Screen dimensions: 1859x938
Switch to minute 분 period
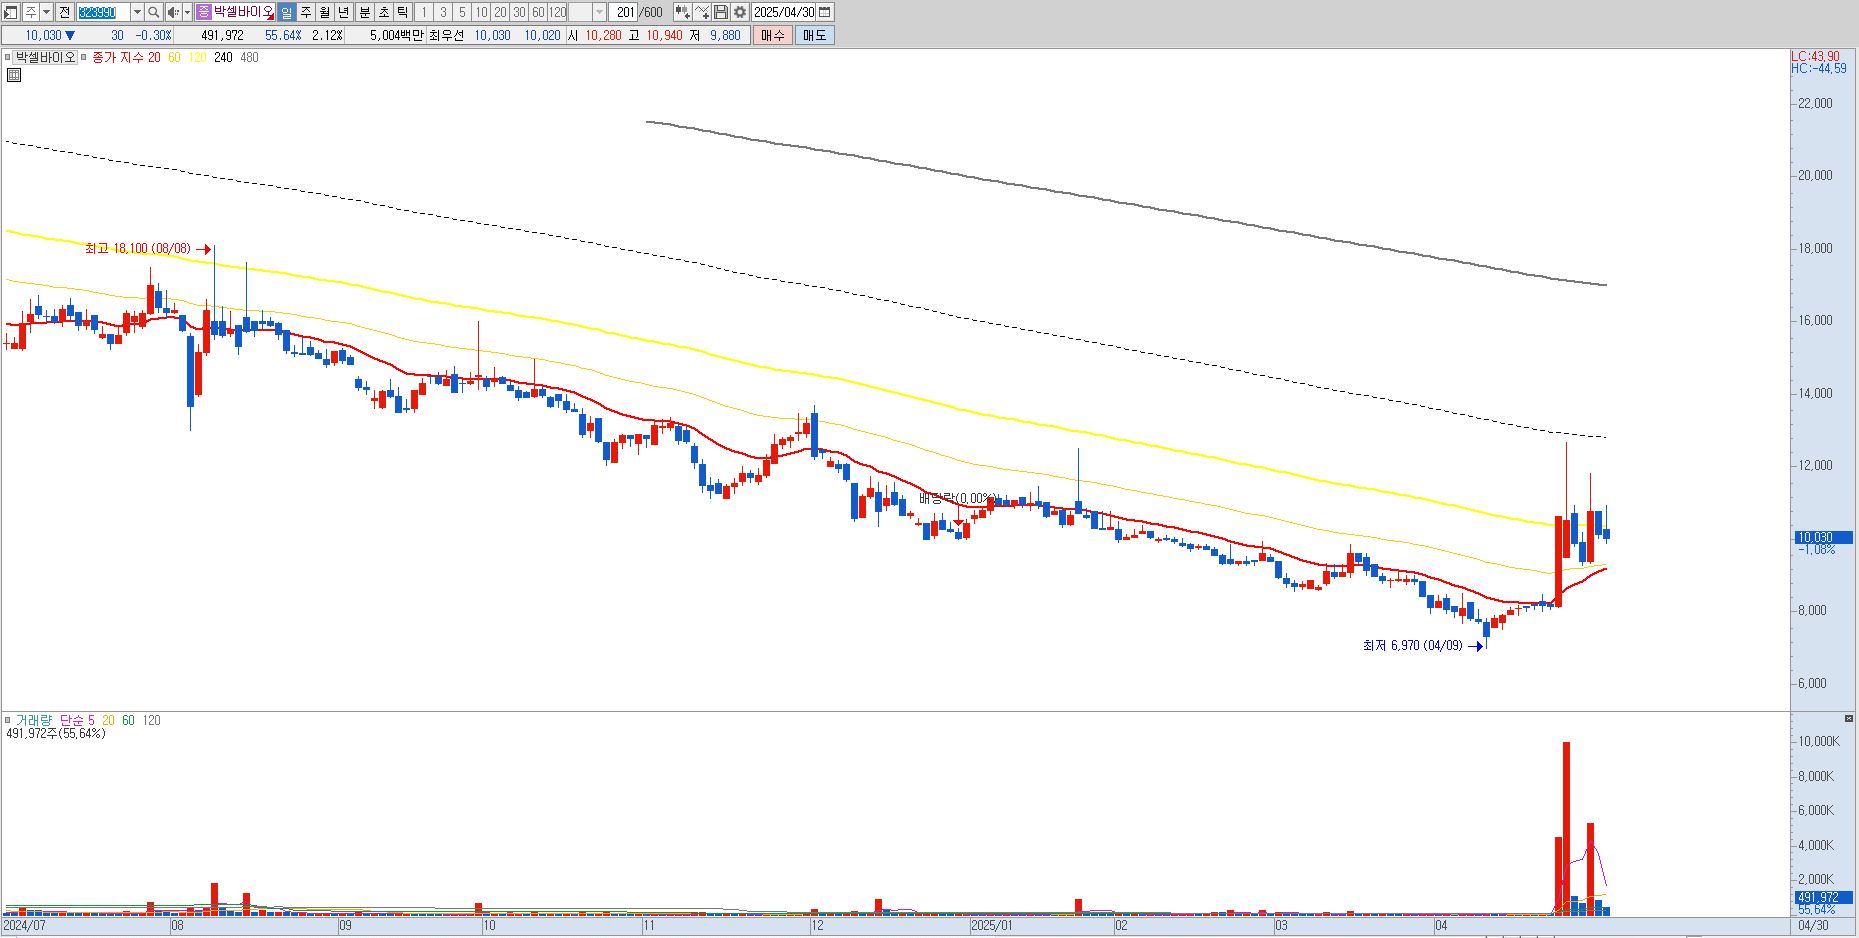364,12
